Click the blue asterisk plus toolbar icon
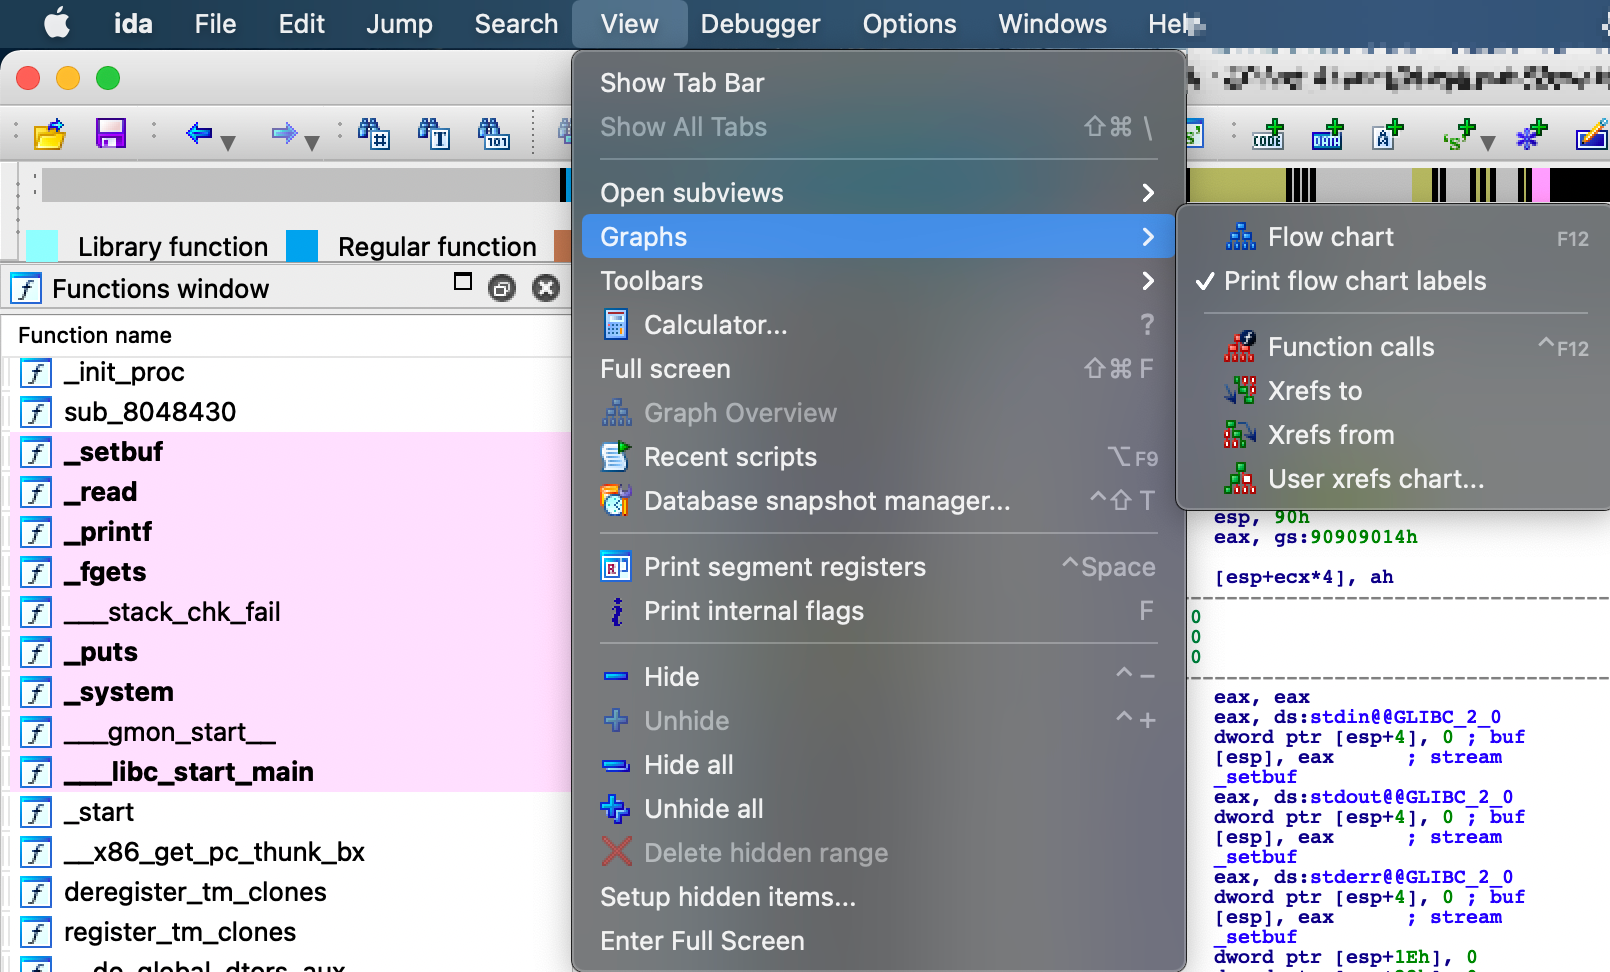 tap(1531, 133)
